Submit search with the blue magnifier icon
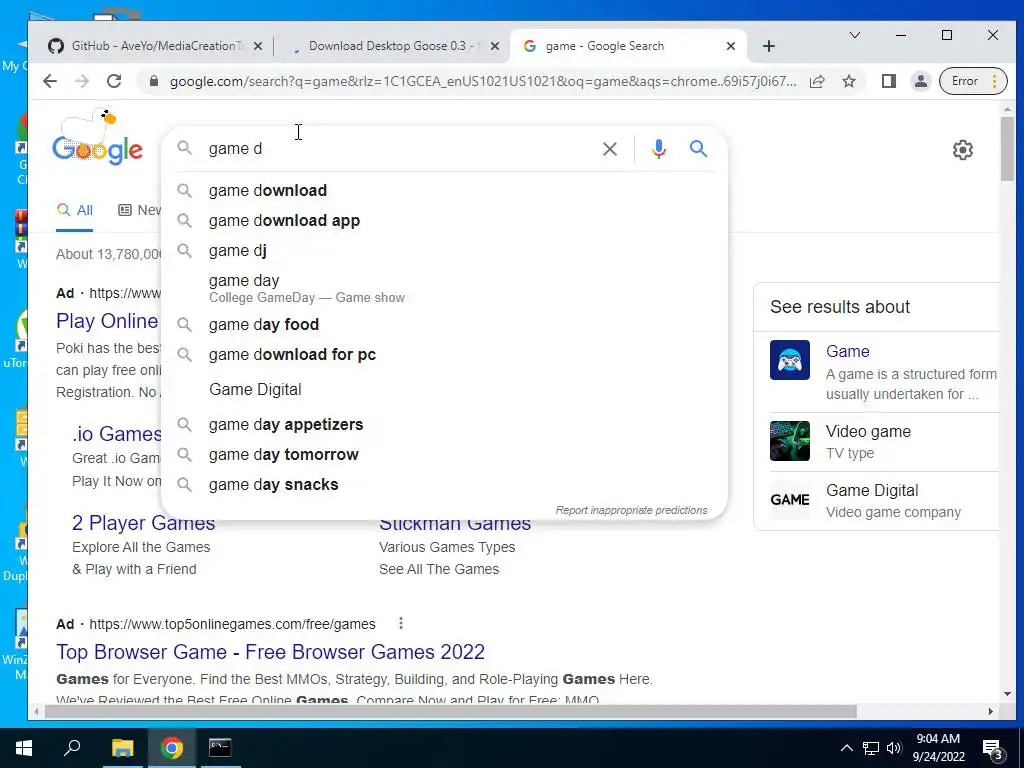This screenshot has width=1024, height=768. (x=698, y=149)
